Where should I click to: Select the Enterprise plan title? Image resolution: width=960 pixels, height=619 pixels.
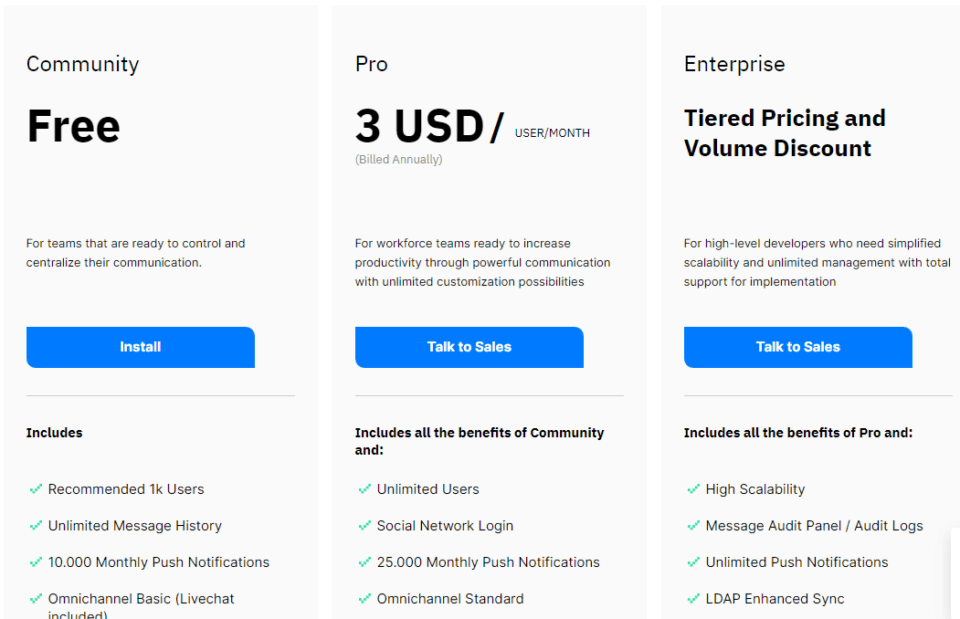tap(734, 64)
